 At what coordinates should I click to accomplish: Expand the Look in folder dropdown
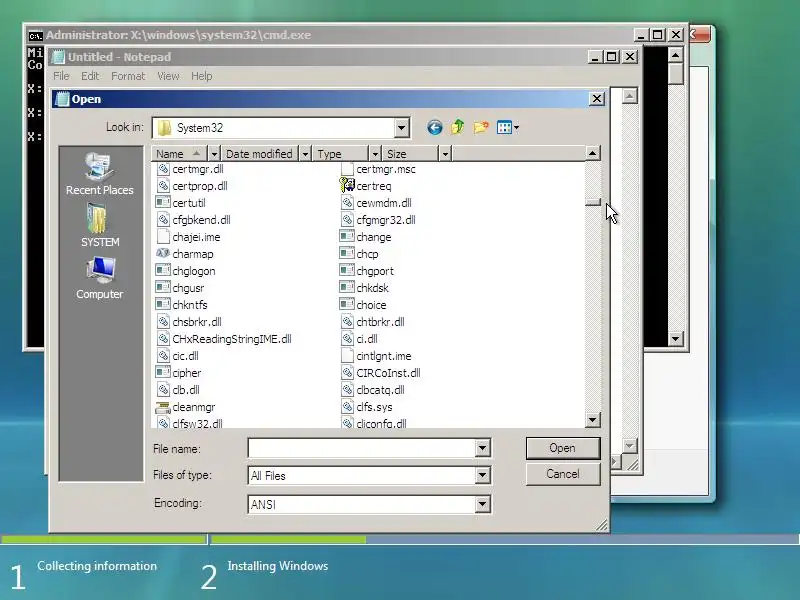tap(402, 128)
